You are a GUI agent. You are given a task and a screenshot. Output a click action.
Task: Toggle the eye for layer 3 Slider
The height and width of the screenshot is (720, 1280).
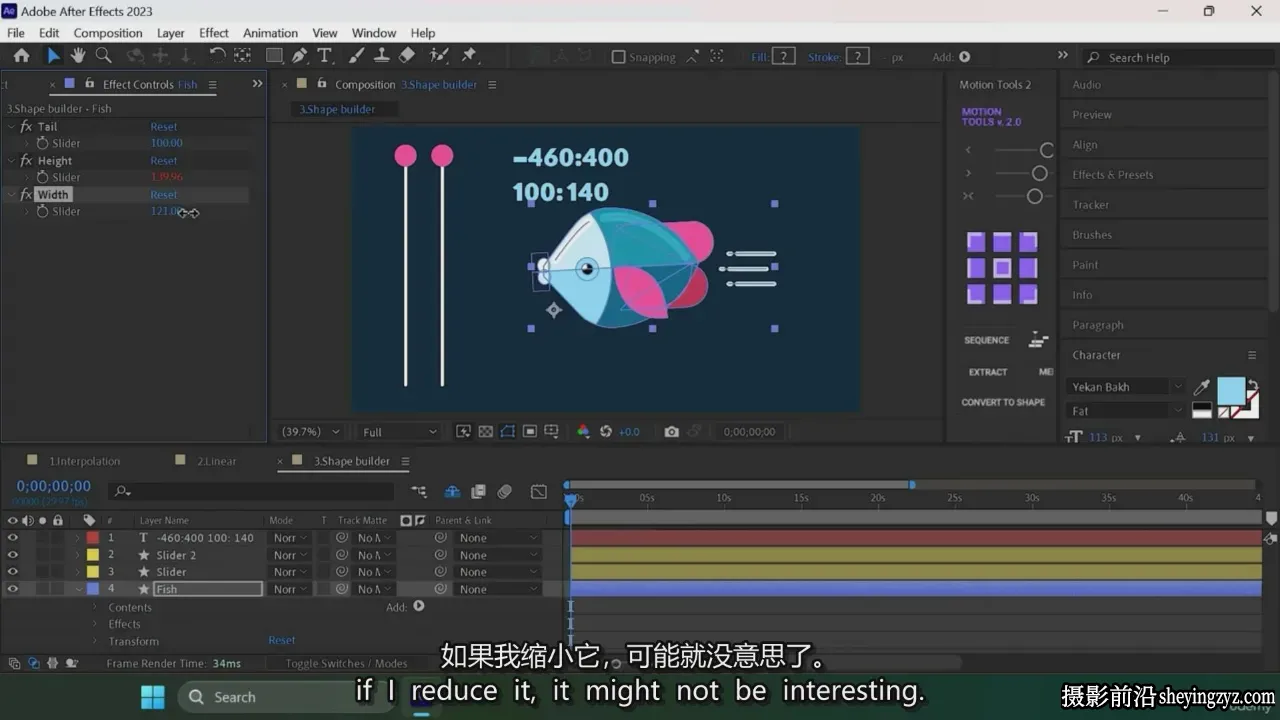(13, 572)
